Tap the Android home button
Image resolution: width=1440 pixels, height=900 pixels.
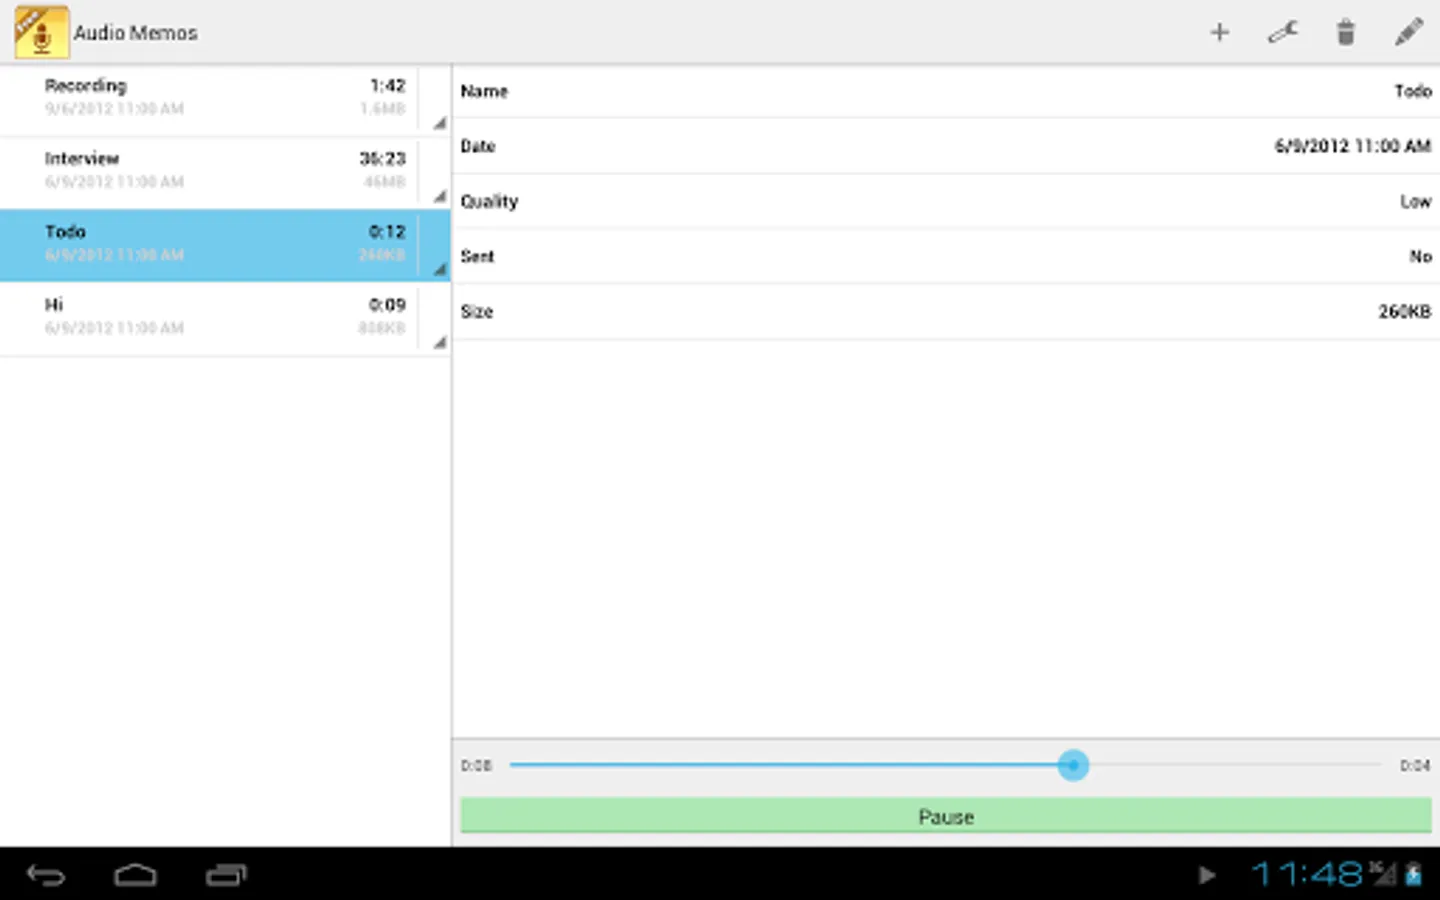click(135, 875)
